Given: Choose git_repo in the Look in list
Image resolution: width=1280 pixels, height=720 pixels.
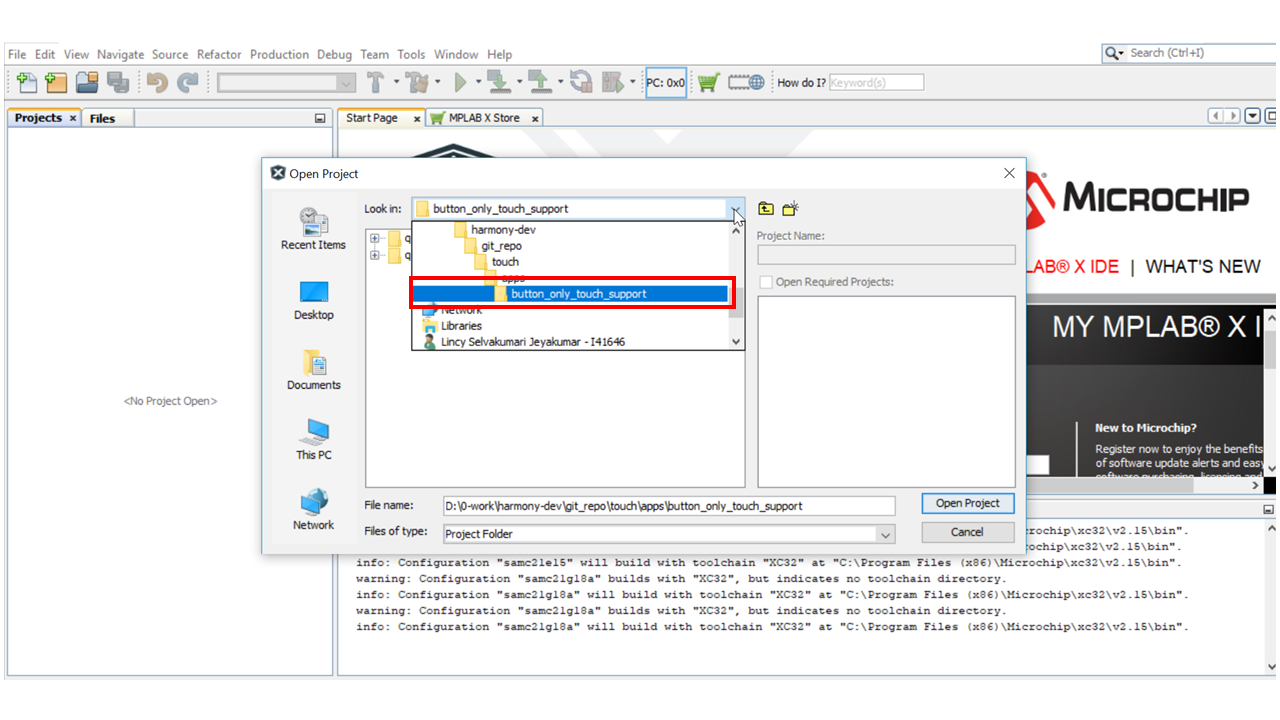Looking at the screenshot, I should click(x=501, y=246).
